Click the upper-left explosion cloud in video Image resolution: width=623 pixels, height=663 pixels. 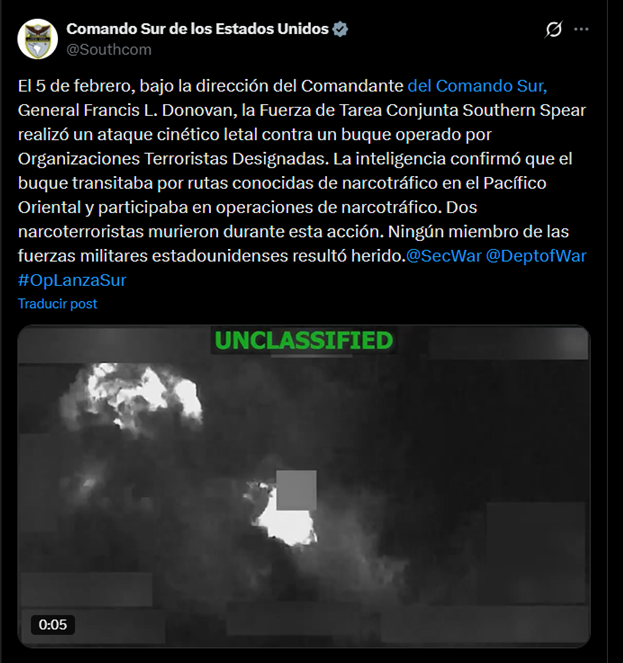135,395
